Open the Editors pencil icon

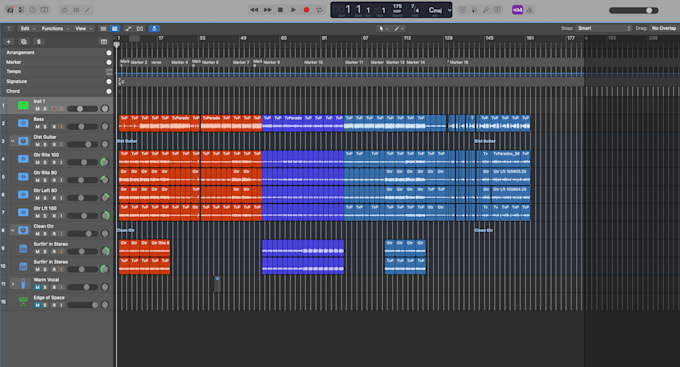click(87, 10)
